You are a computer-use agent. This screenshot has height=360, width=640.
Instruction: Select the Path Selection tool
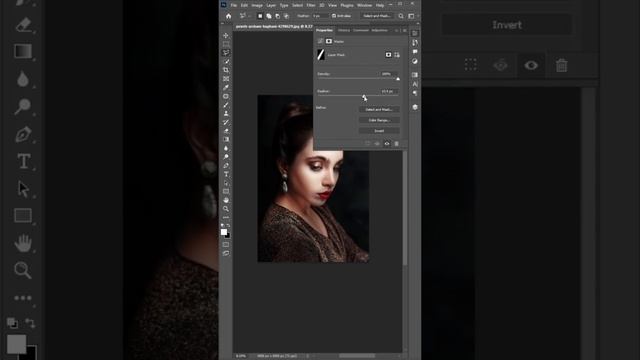(x=226, y=183)
